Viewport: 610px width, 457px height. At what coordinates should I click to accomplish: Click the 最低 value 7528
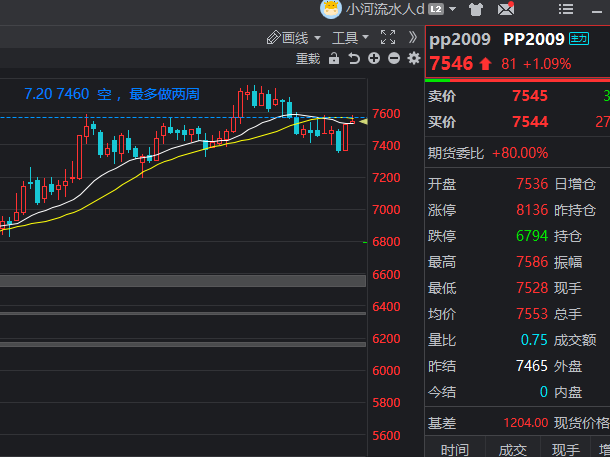pos(532,288)
